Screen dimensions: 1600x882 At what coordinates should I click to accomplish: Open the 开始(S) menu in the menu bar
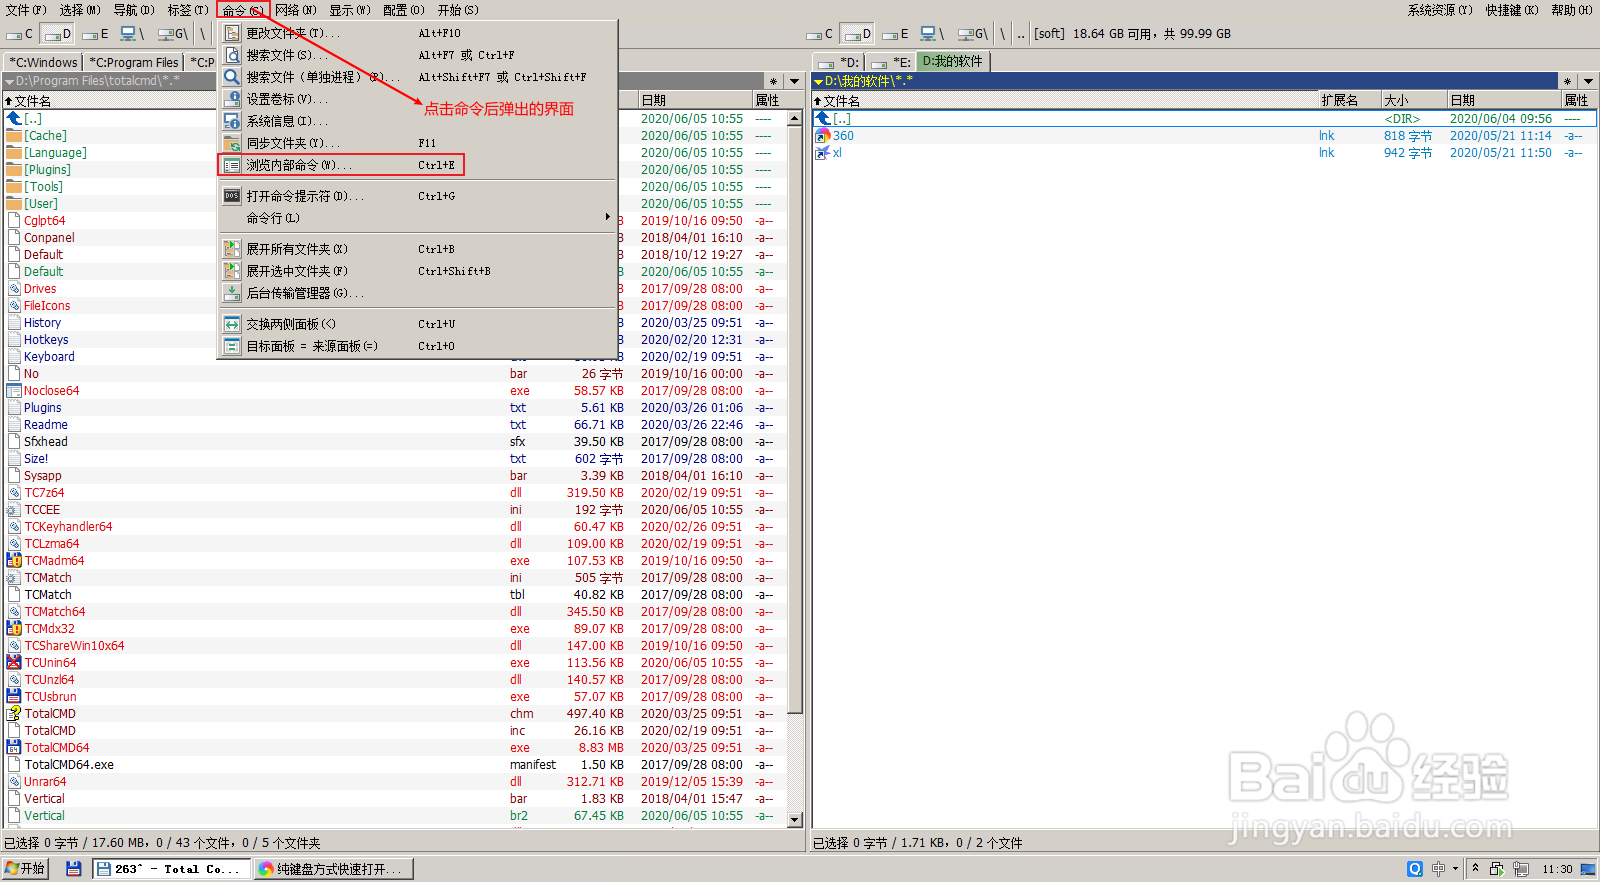pyautogui.click(x=458, y=10)
